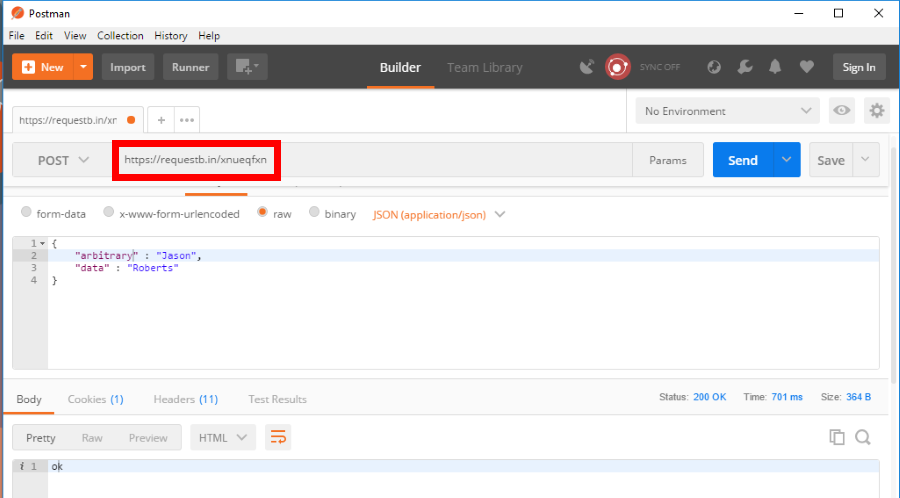Viewport: 900px width, 498px height.
Task: Open the No Environment dropdown
Action: (727, 111)
